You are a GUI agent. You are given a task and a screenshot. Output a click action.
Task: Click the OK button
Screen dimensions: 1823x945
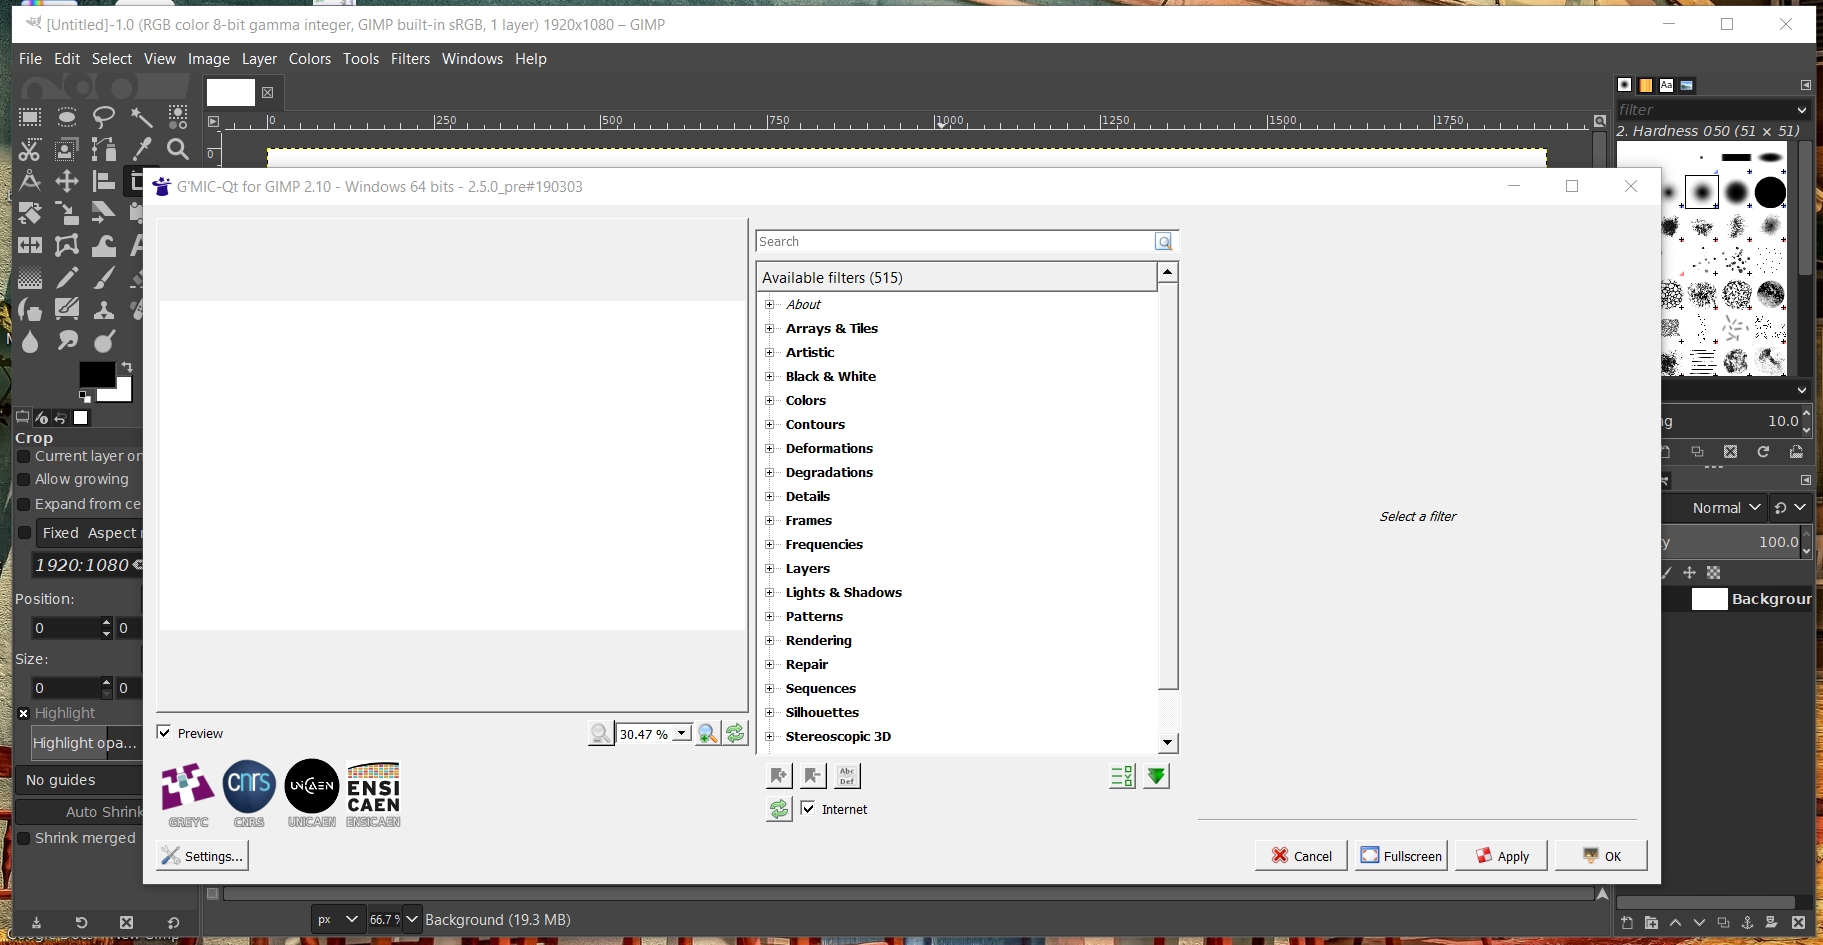(1601, 856)
